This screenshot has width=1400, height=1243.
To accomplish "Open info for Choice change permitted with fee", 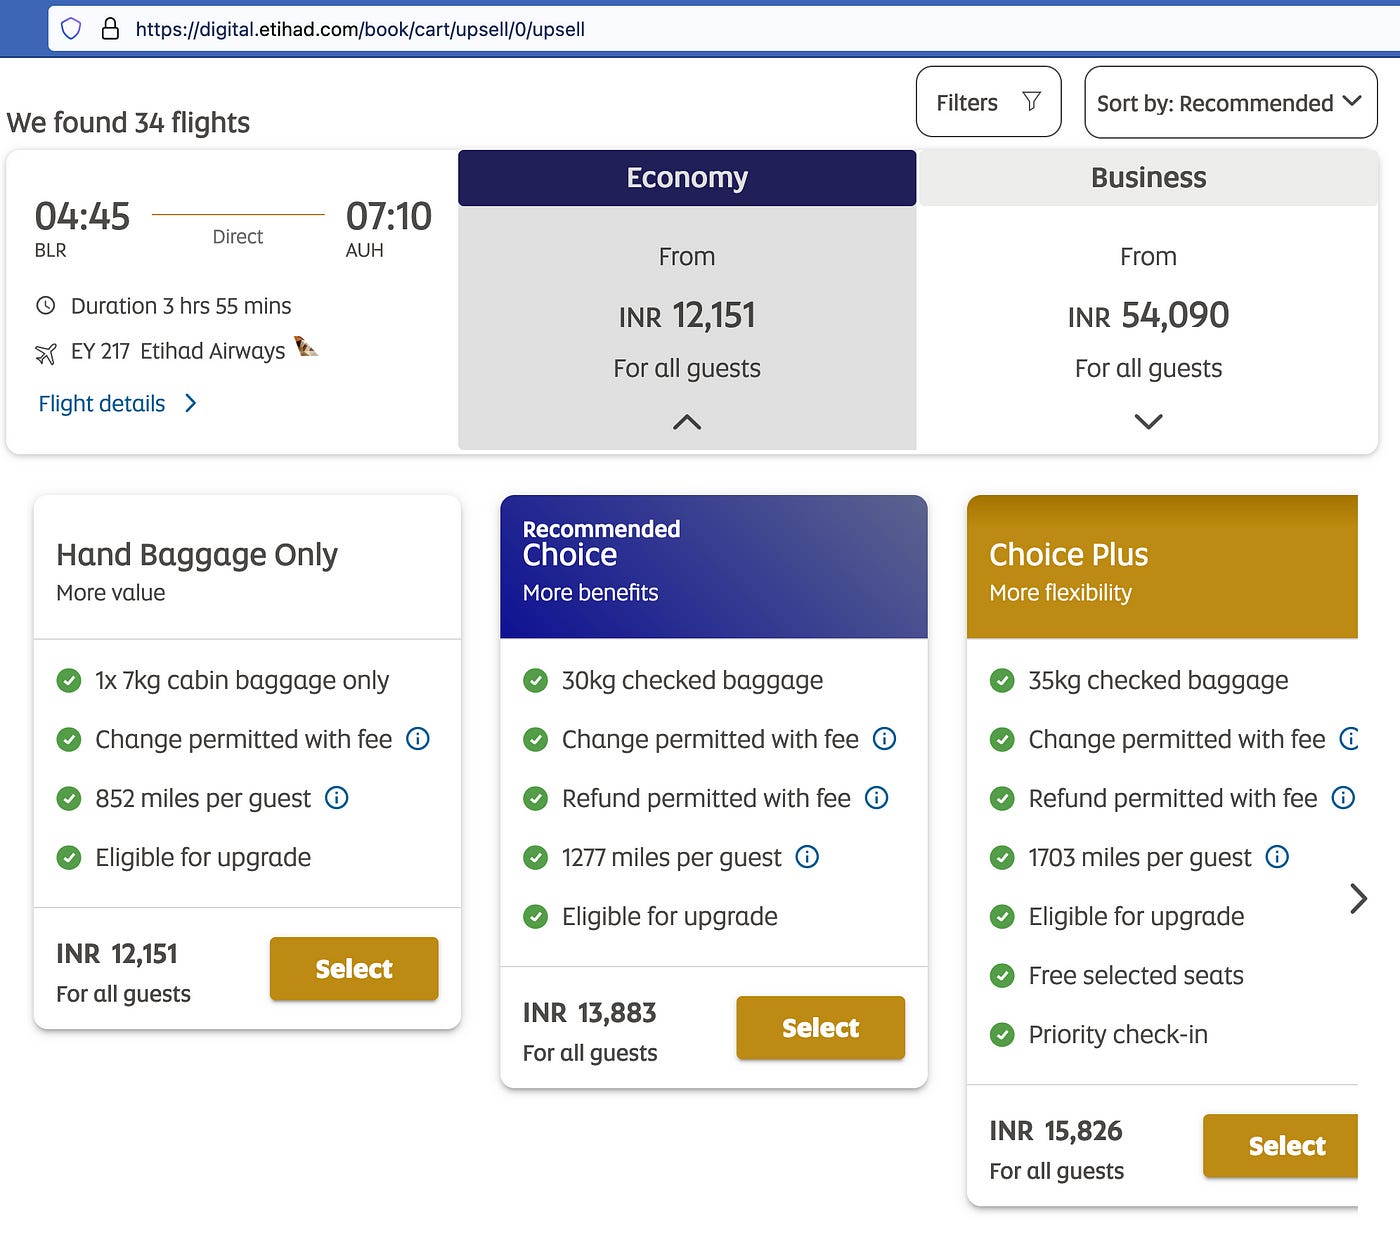I will pos(885,739).
